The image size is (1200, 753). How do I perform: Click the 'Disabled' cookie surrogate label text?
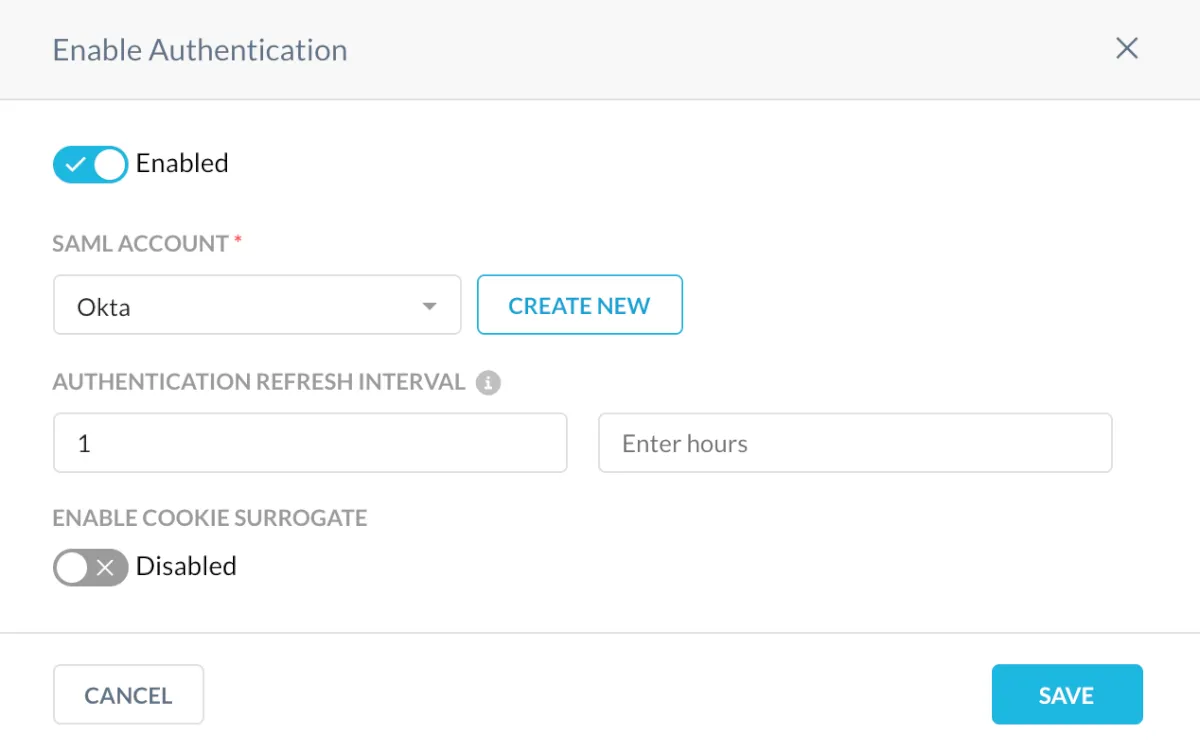point(186,567)
